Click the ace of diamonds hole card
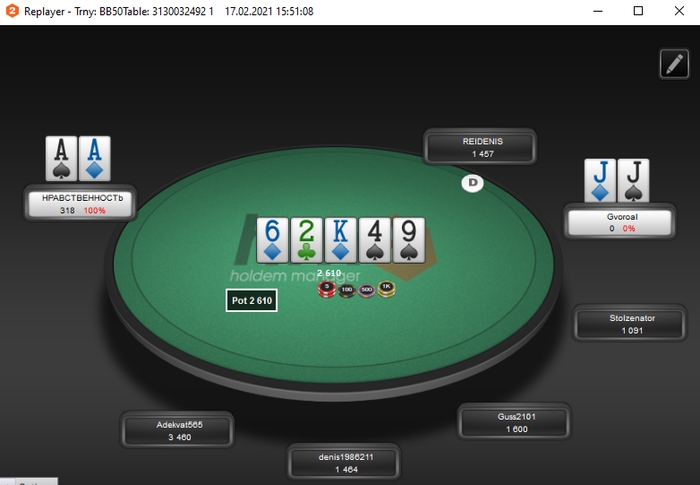Viewport: 700px width, 485px height. coord(94,159)
